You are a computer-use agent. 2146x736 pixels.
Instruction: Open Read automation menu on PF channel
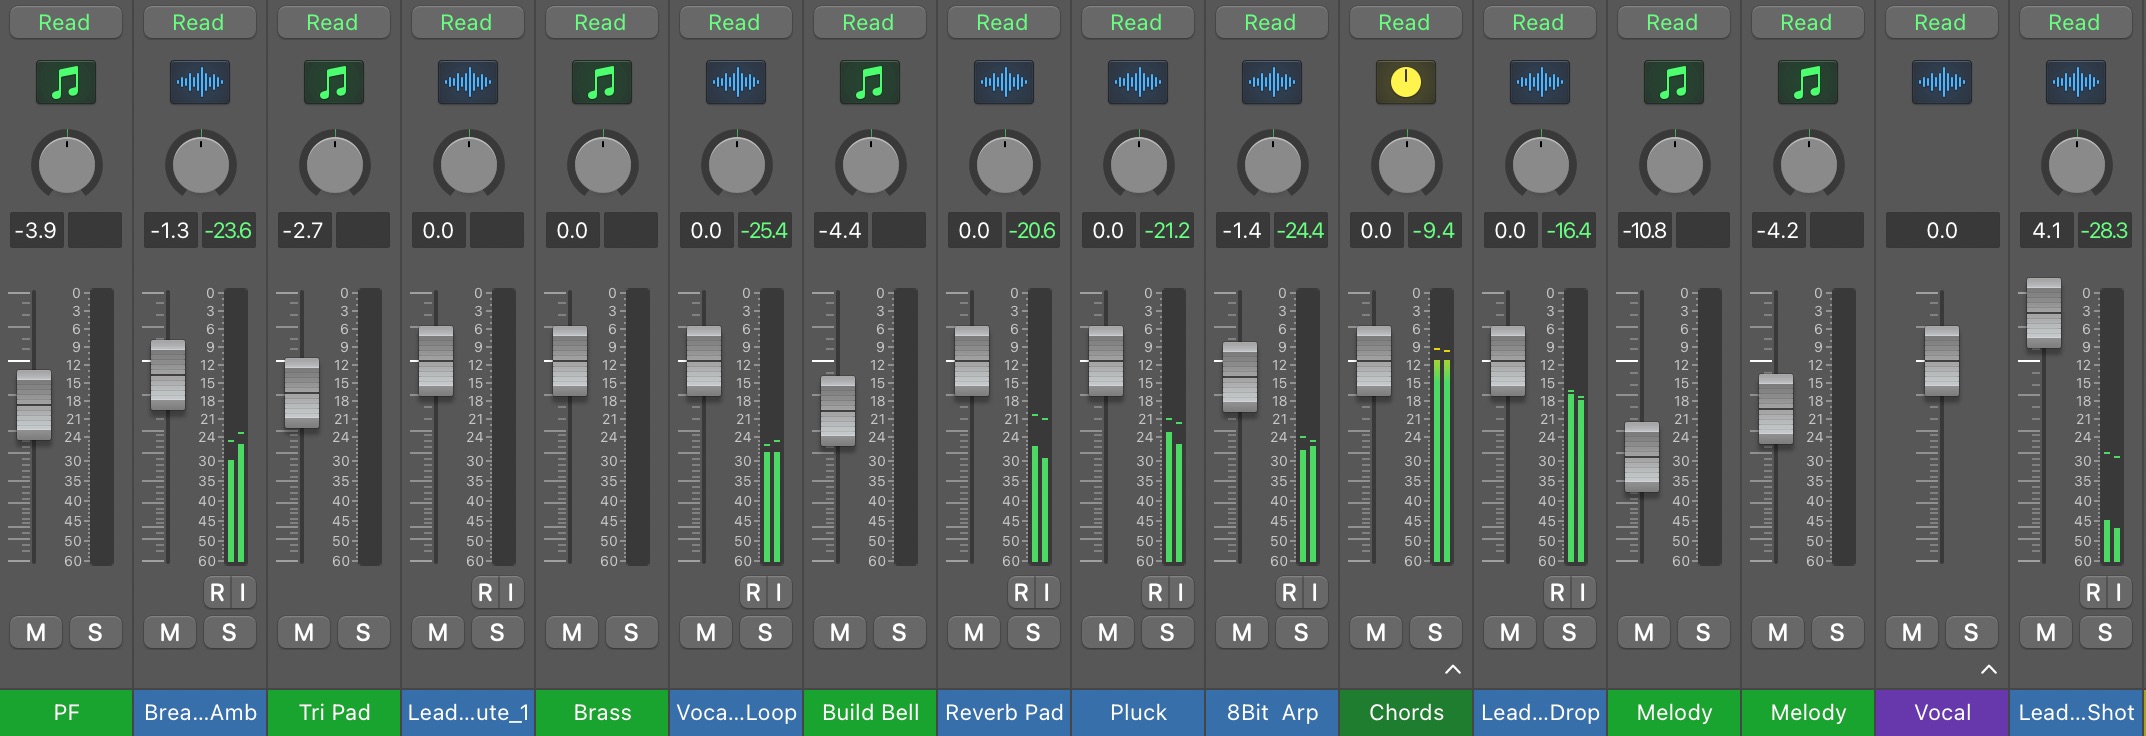click(x=66, y=22)
